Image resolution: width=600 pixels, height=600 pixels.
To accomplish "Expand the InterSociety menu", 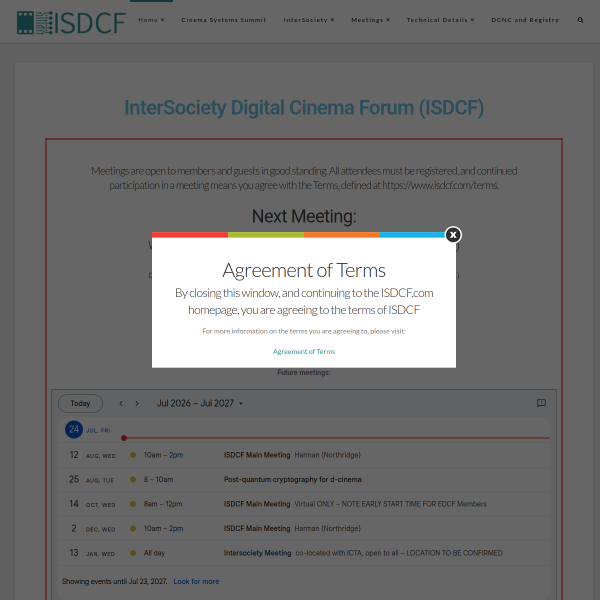I will 309,20.
